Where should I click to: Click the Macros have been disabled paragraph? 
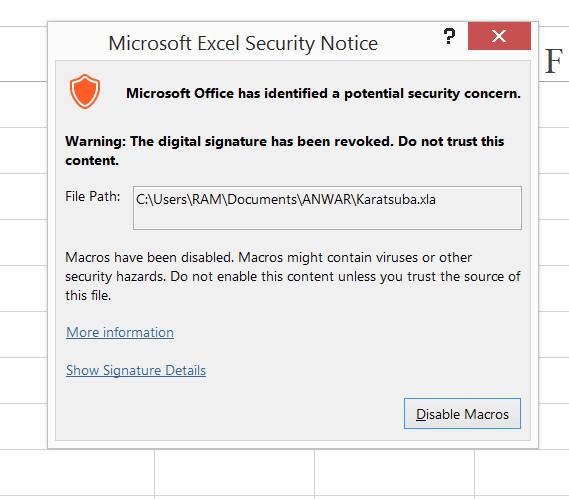[x=293, y=276]
